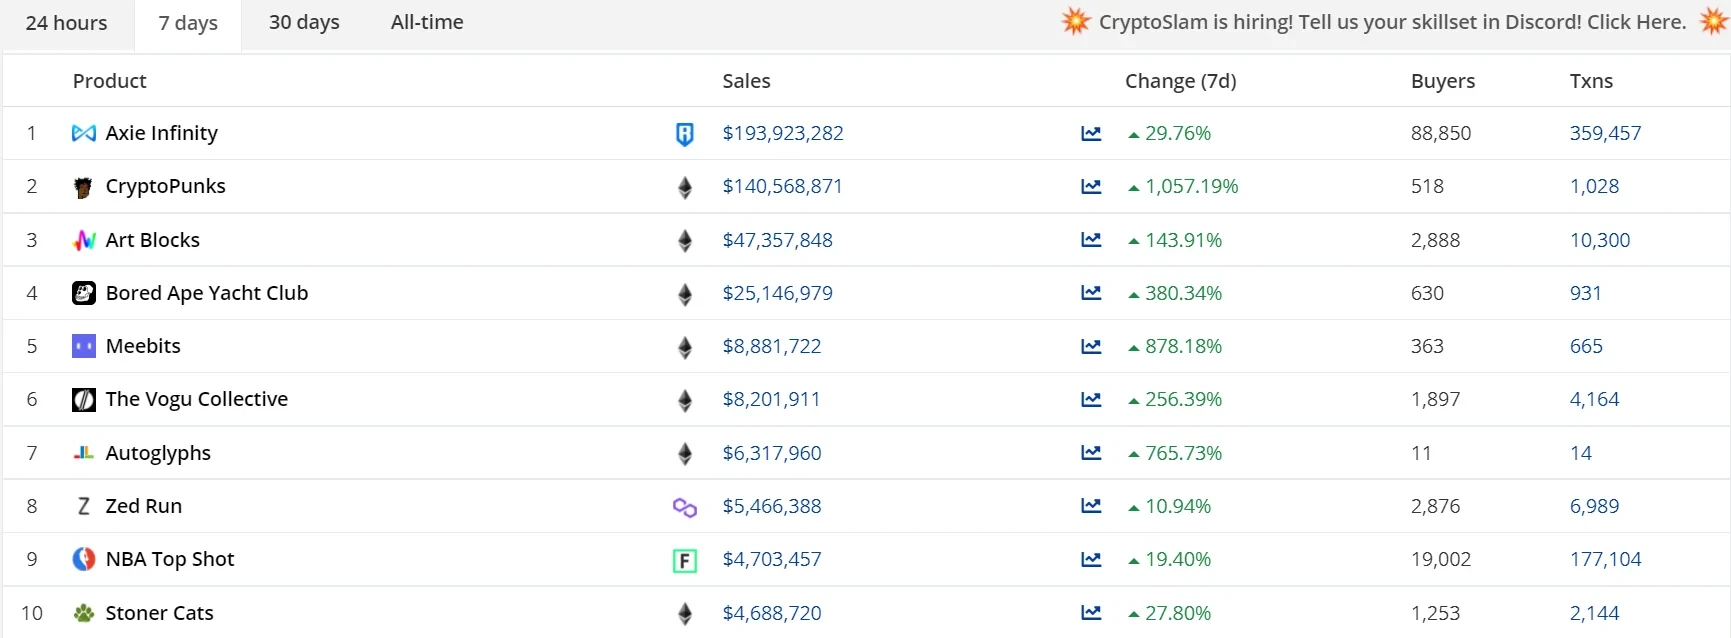Click the Bored Ape Yacht Club avatar icon
Image resolution: width=1731 pixels, height=638 pixels.
(x=84, y=293)
